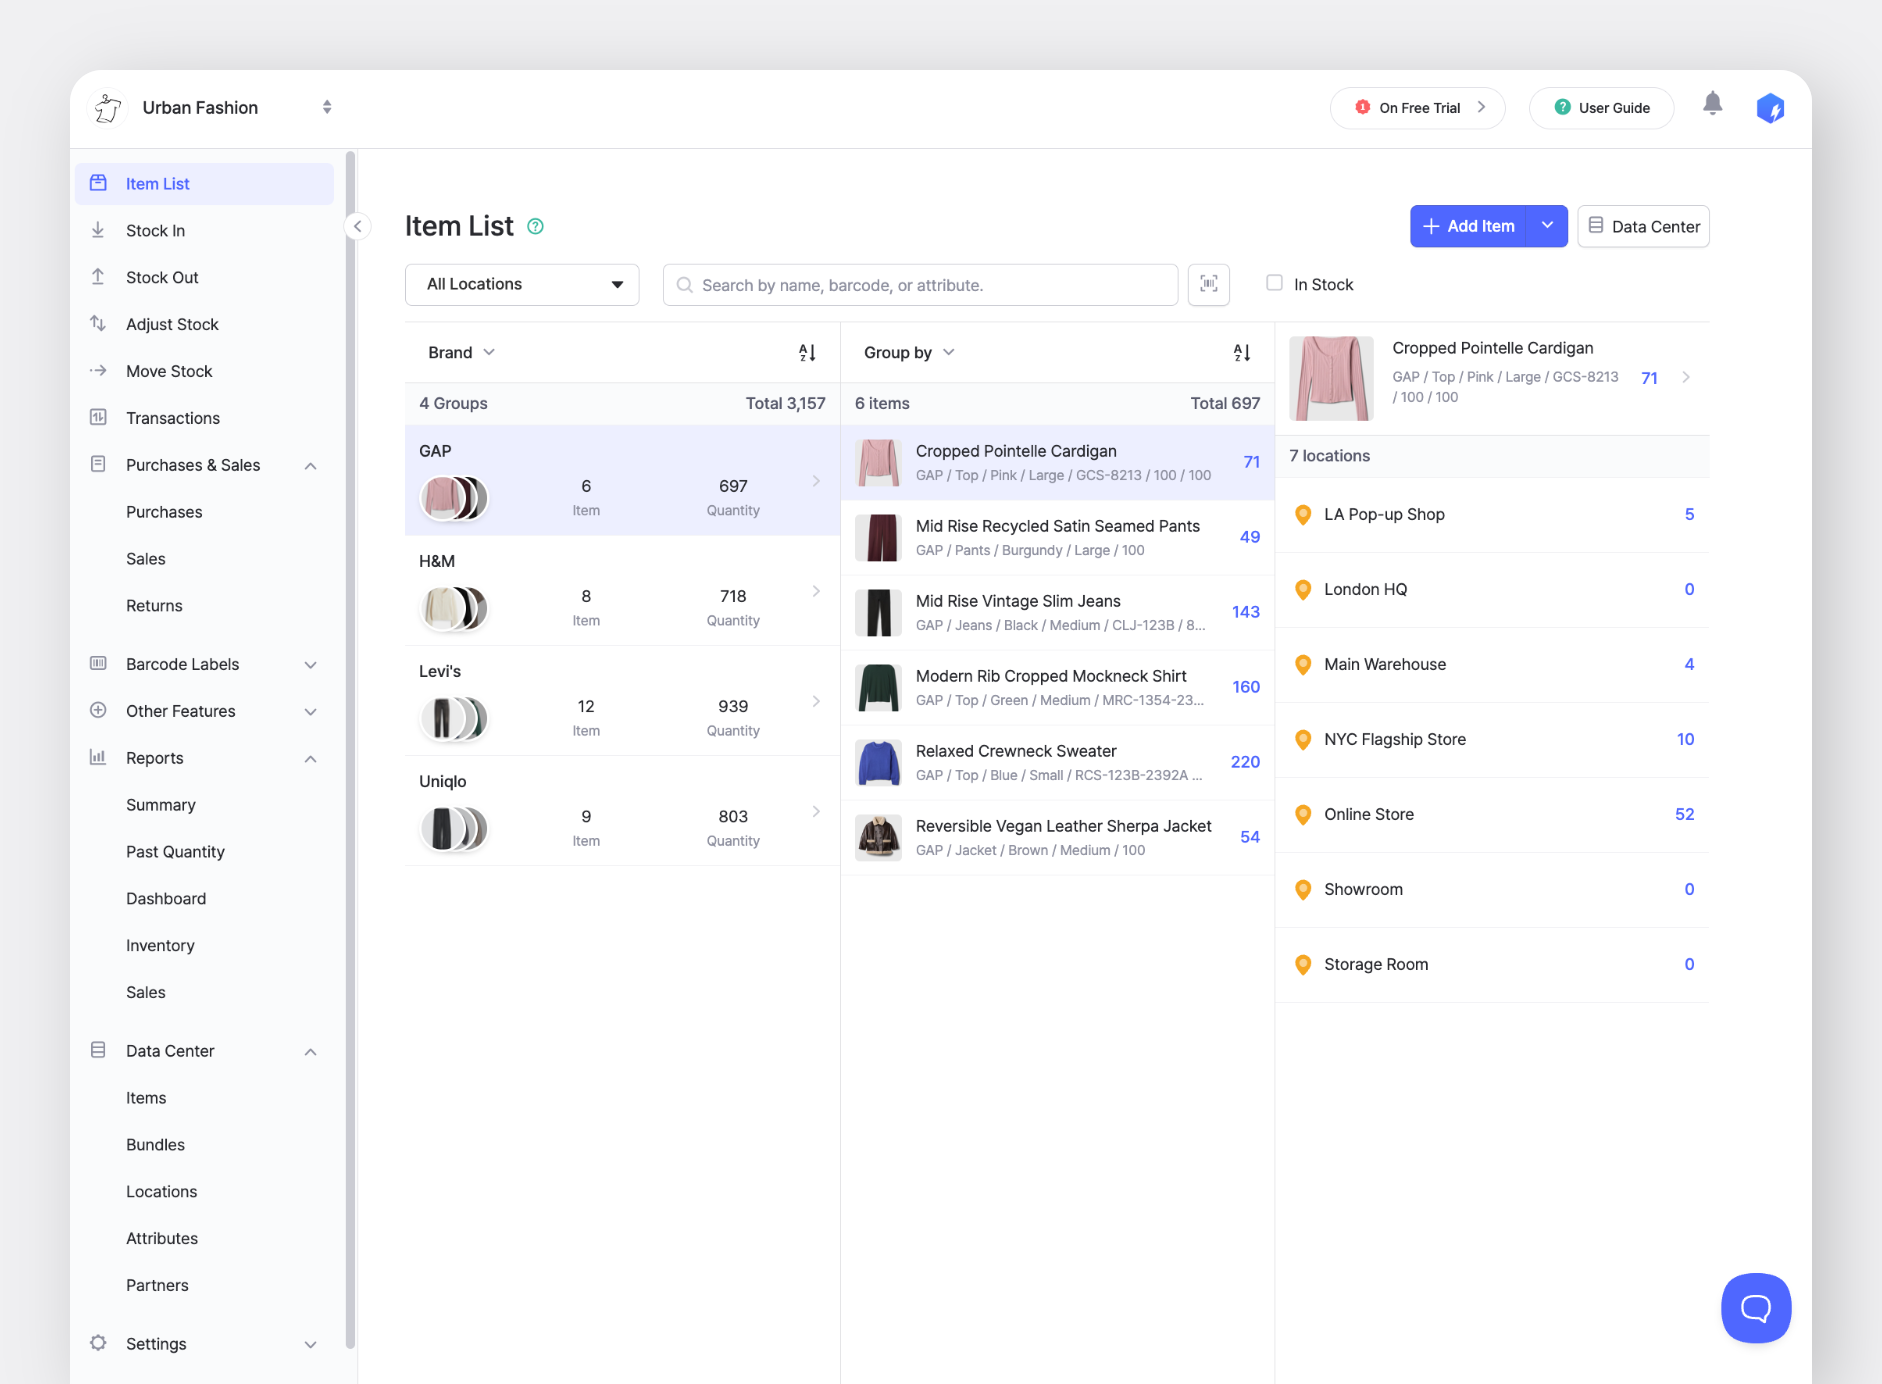The width and height of the screenshot is (1882, 1384).
Task: Open the barcode scanner next to search bar
Action: pos(1208,284)
